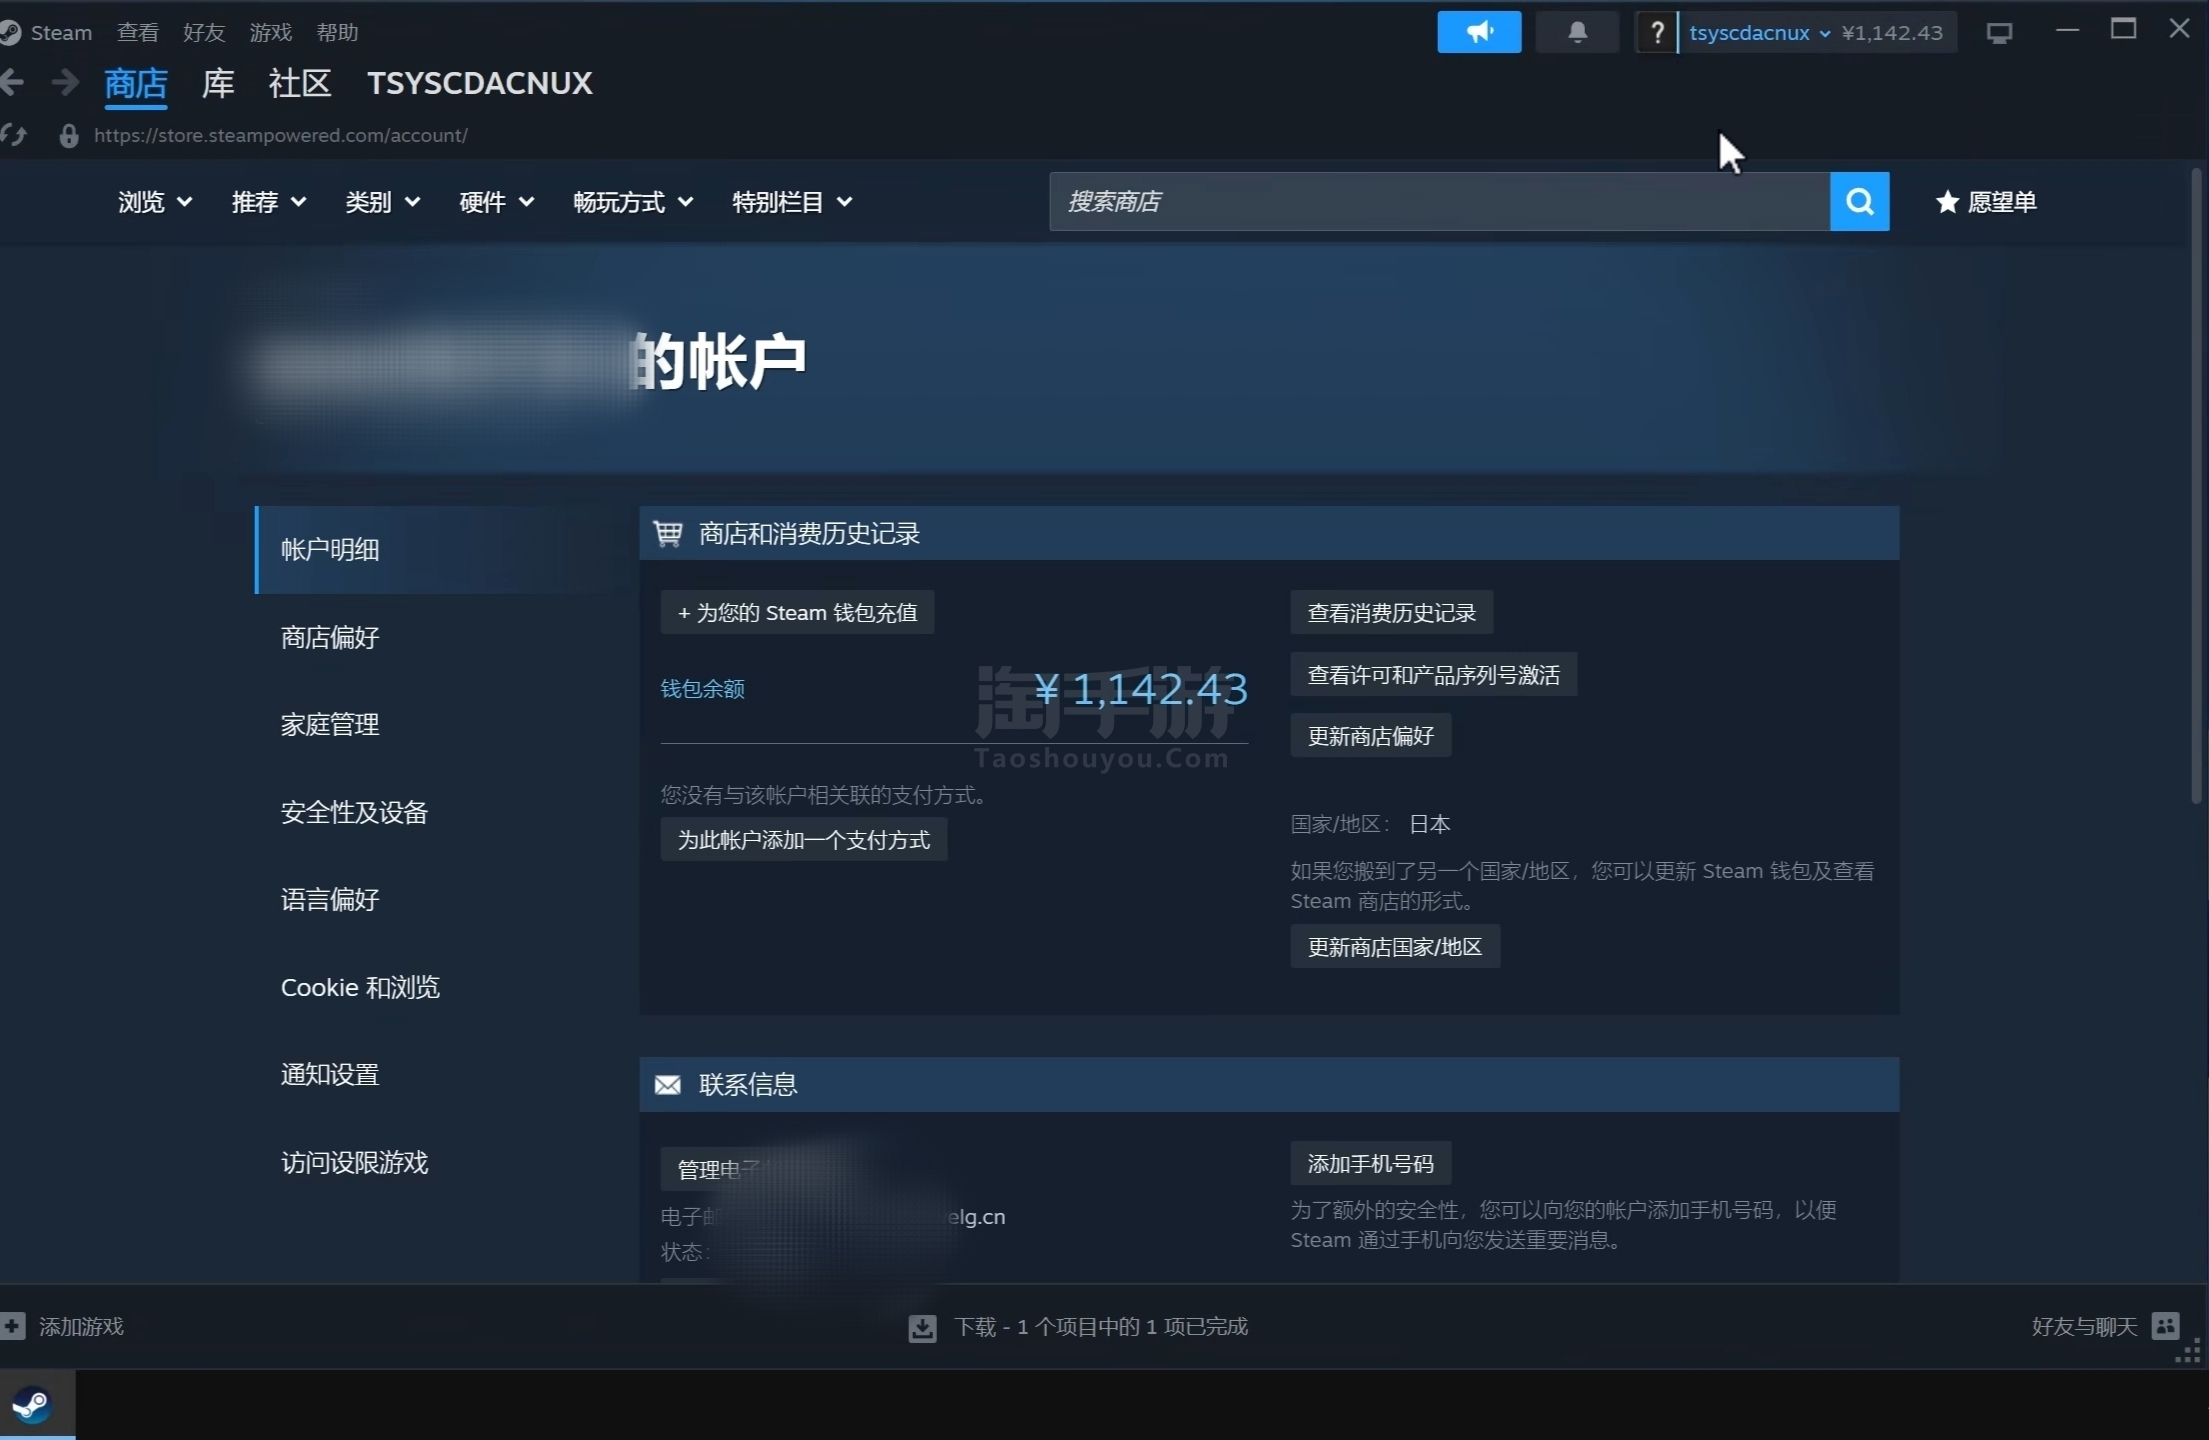
Task: Click the help question mark icon
Action: click(1656, 32)
